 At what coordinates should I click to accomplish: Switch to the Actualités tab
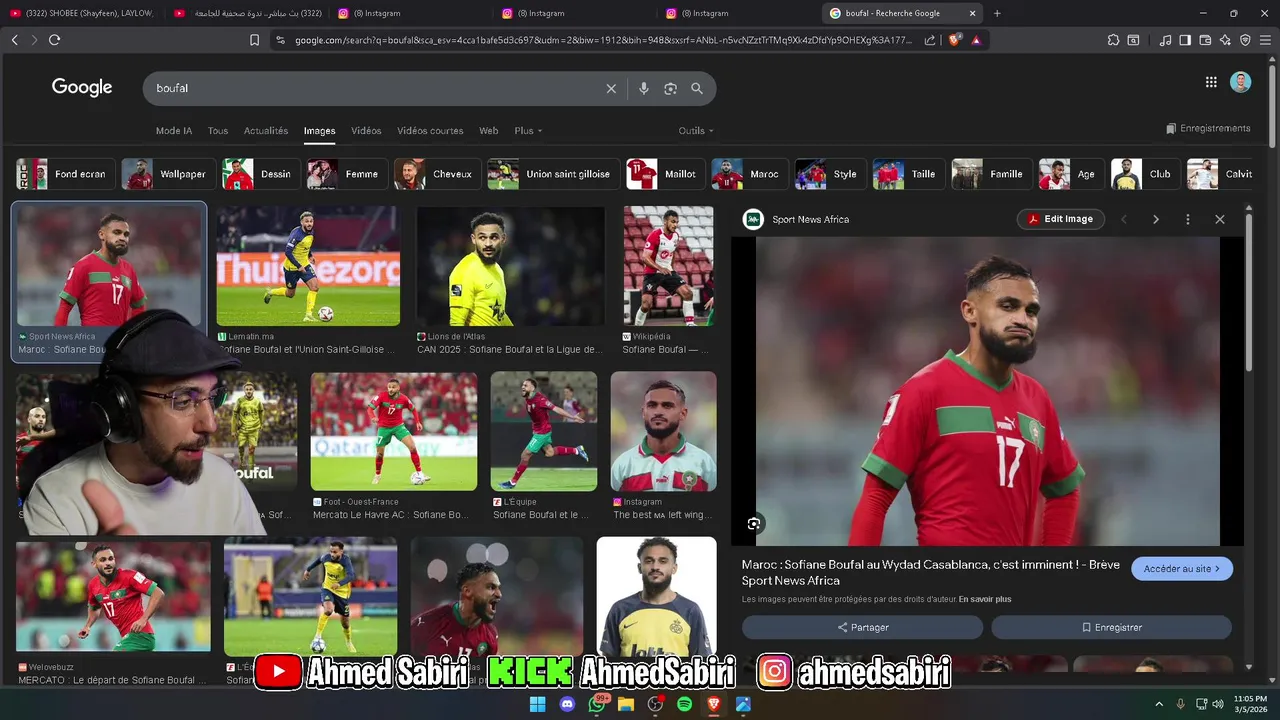tap(266, 131)
